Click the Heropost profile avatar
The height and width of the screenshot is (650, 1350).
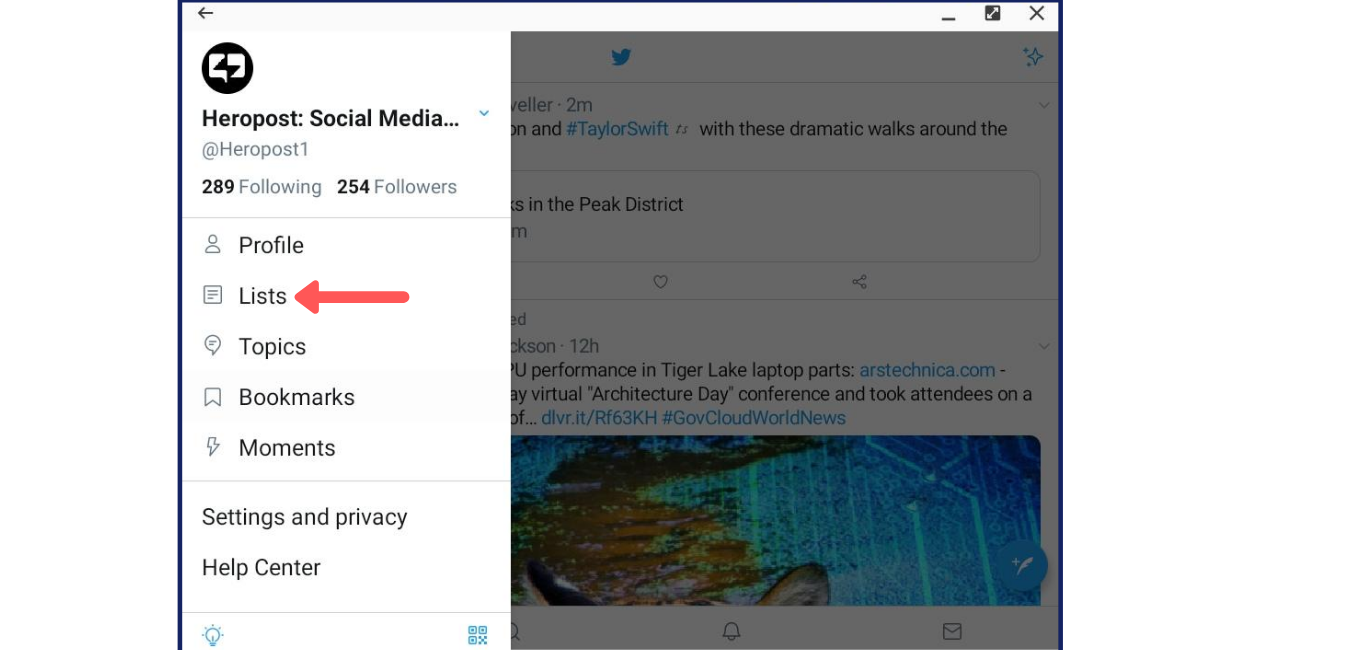(227, 67)
